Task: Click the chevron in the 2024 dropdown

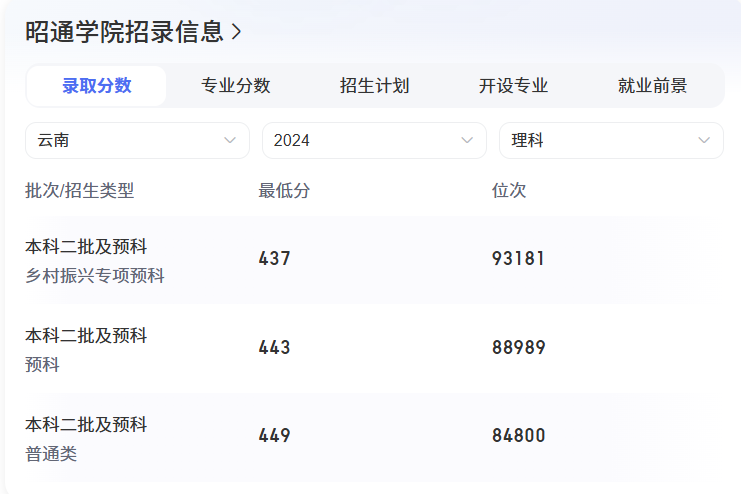Action: coord(467,141)
